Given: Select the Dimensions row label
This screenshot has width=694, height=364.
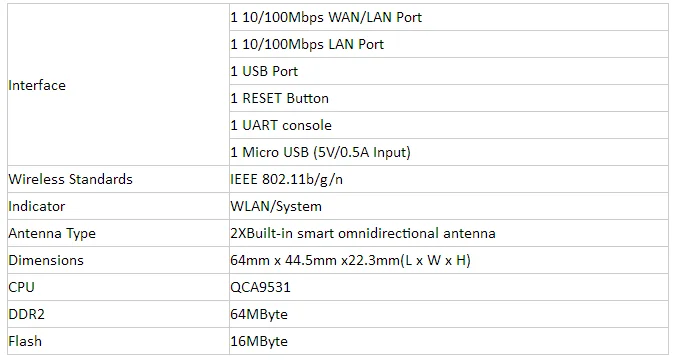Looking at the screenshot, I should point(46,260).
